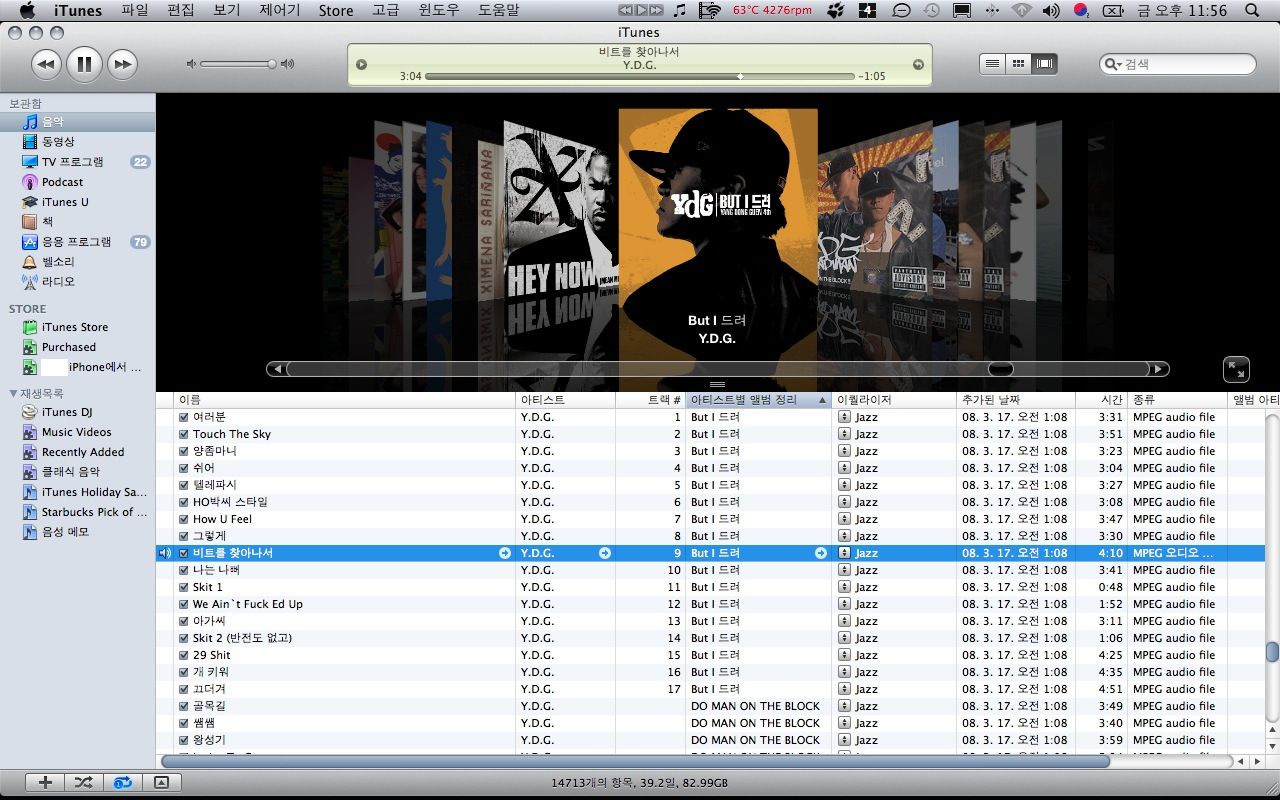This screenshot has width=1280, height=800.
Task: Click the iTunes Store shopping bag icon
Action: click(x=30, y=327)
